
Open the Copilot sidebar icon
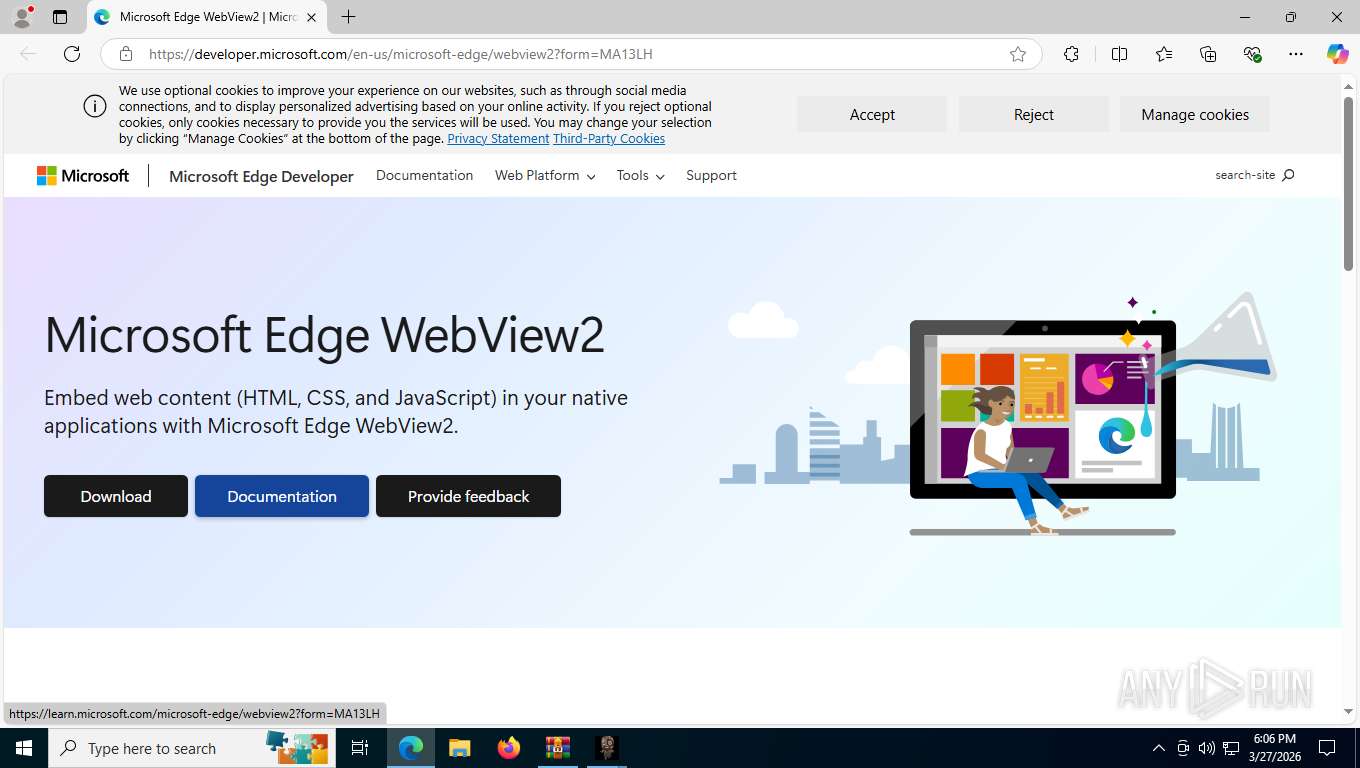click(x=1337, y=54)
